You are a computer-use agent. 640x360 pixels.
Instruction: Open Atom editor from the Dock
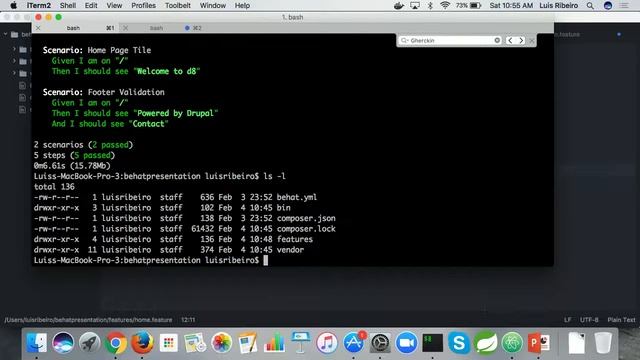pos(512,343)
